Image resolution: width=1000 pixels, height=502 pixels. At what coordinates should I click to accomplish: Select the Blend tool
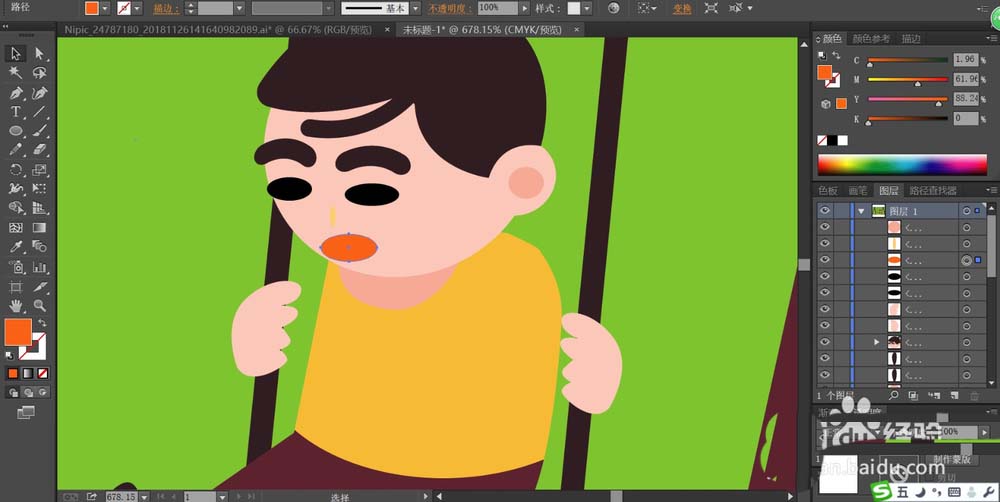coord(40,246)
